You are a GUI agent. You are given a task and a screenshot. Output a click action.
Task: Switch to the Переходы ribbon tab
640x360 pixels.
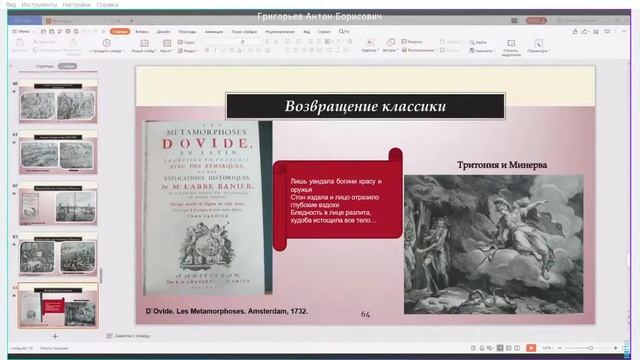pyautogui.click(x=187, y=31)
